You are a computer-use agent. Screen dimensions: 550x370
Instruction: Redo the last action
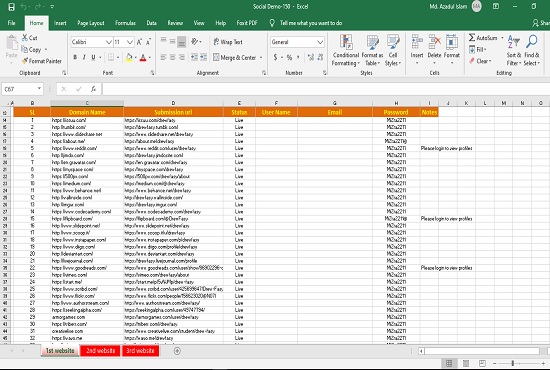pos(38,7)
